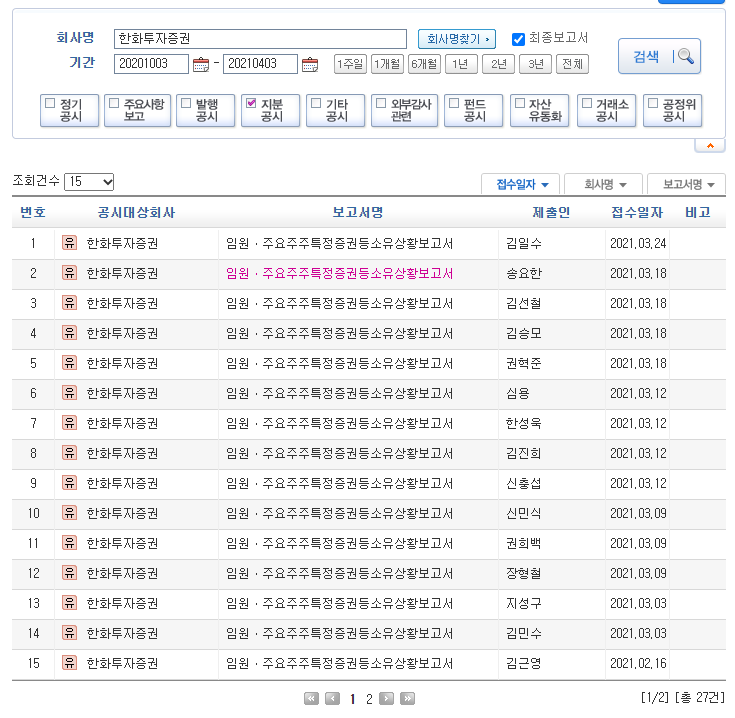735x718 pixels.
Task: Collapse the search panel with orange arrow
Action: coord(710,146)
